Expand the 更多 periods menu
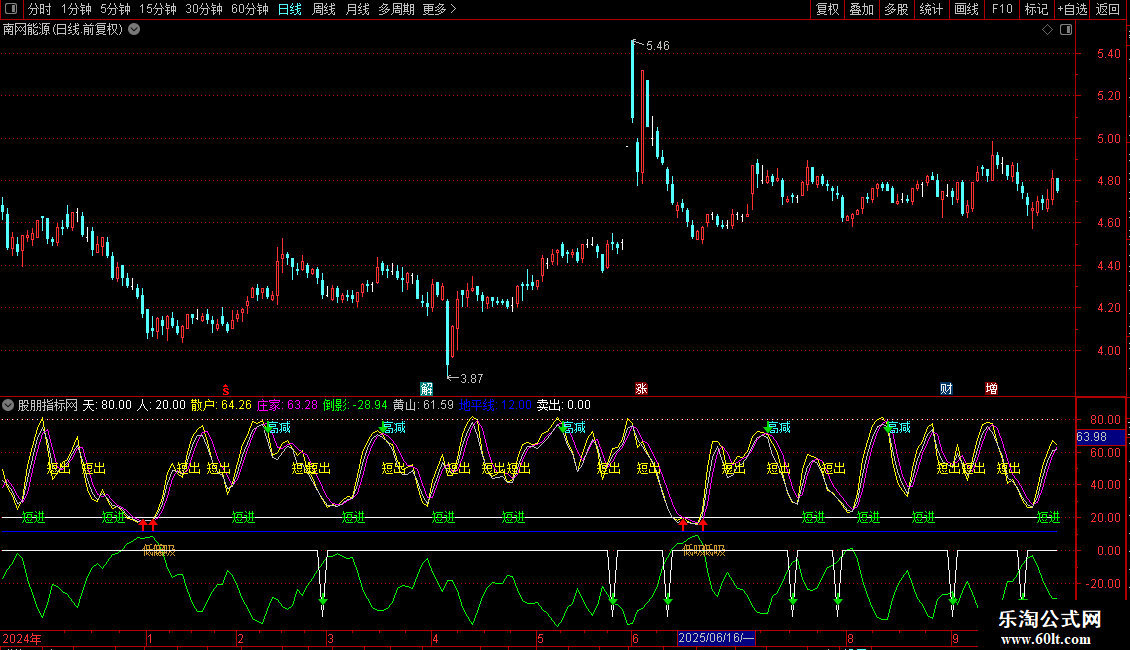Image resolution: width=1130 pixels, height=650 pixels. coord(439,10)
